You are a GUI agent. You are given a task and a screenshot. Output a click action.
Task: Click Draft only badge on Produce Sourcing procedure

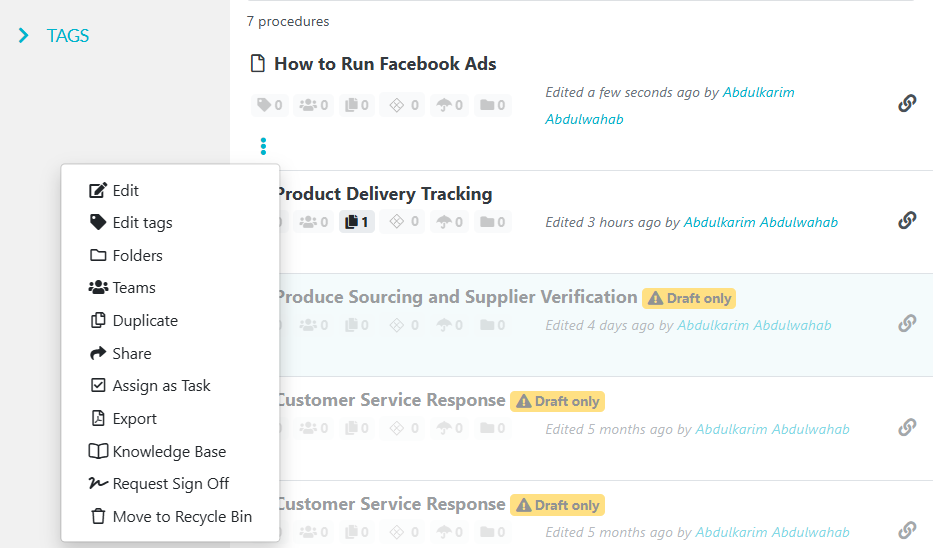[689, 298]
